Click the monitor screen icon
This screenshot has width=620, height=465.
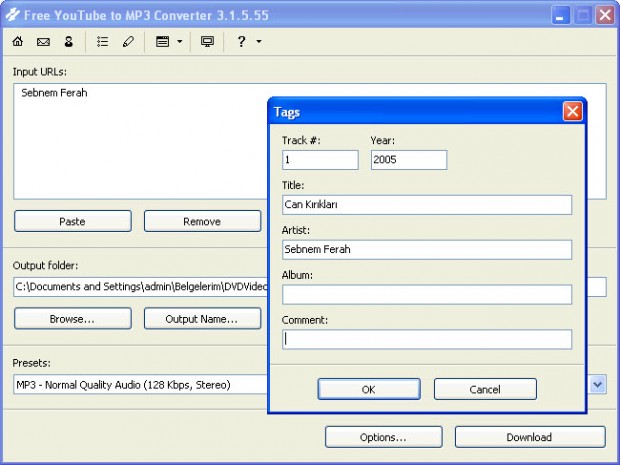[207, 42]
